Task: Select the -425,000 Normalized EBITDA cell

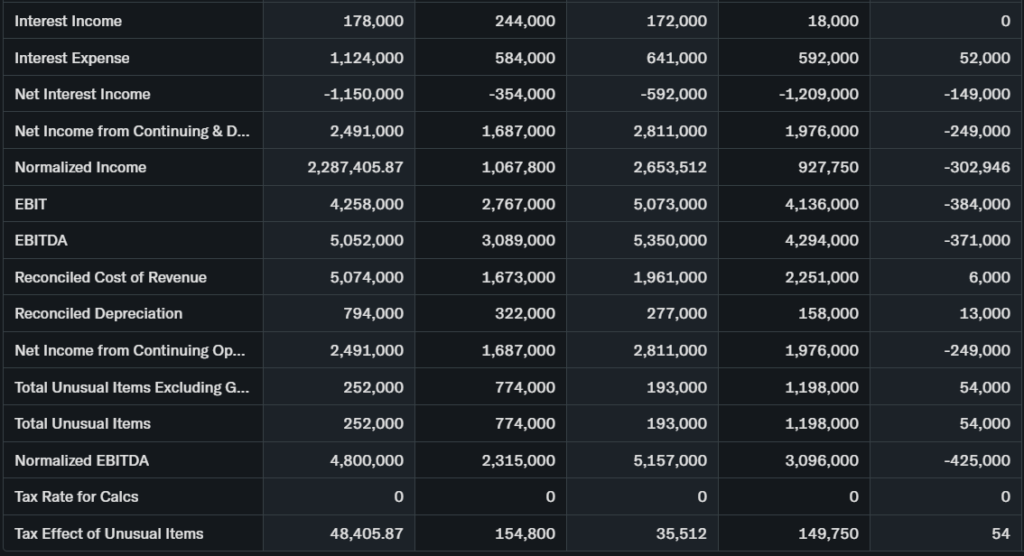Action: pos(976,460)
